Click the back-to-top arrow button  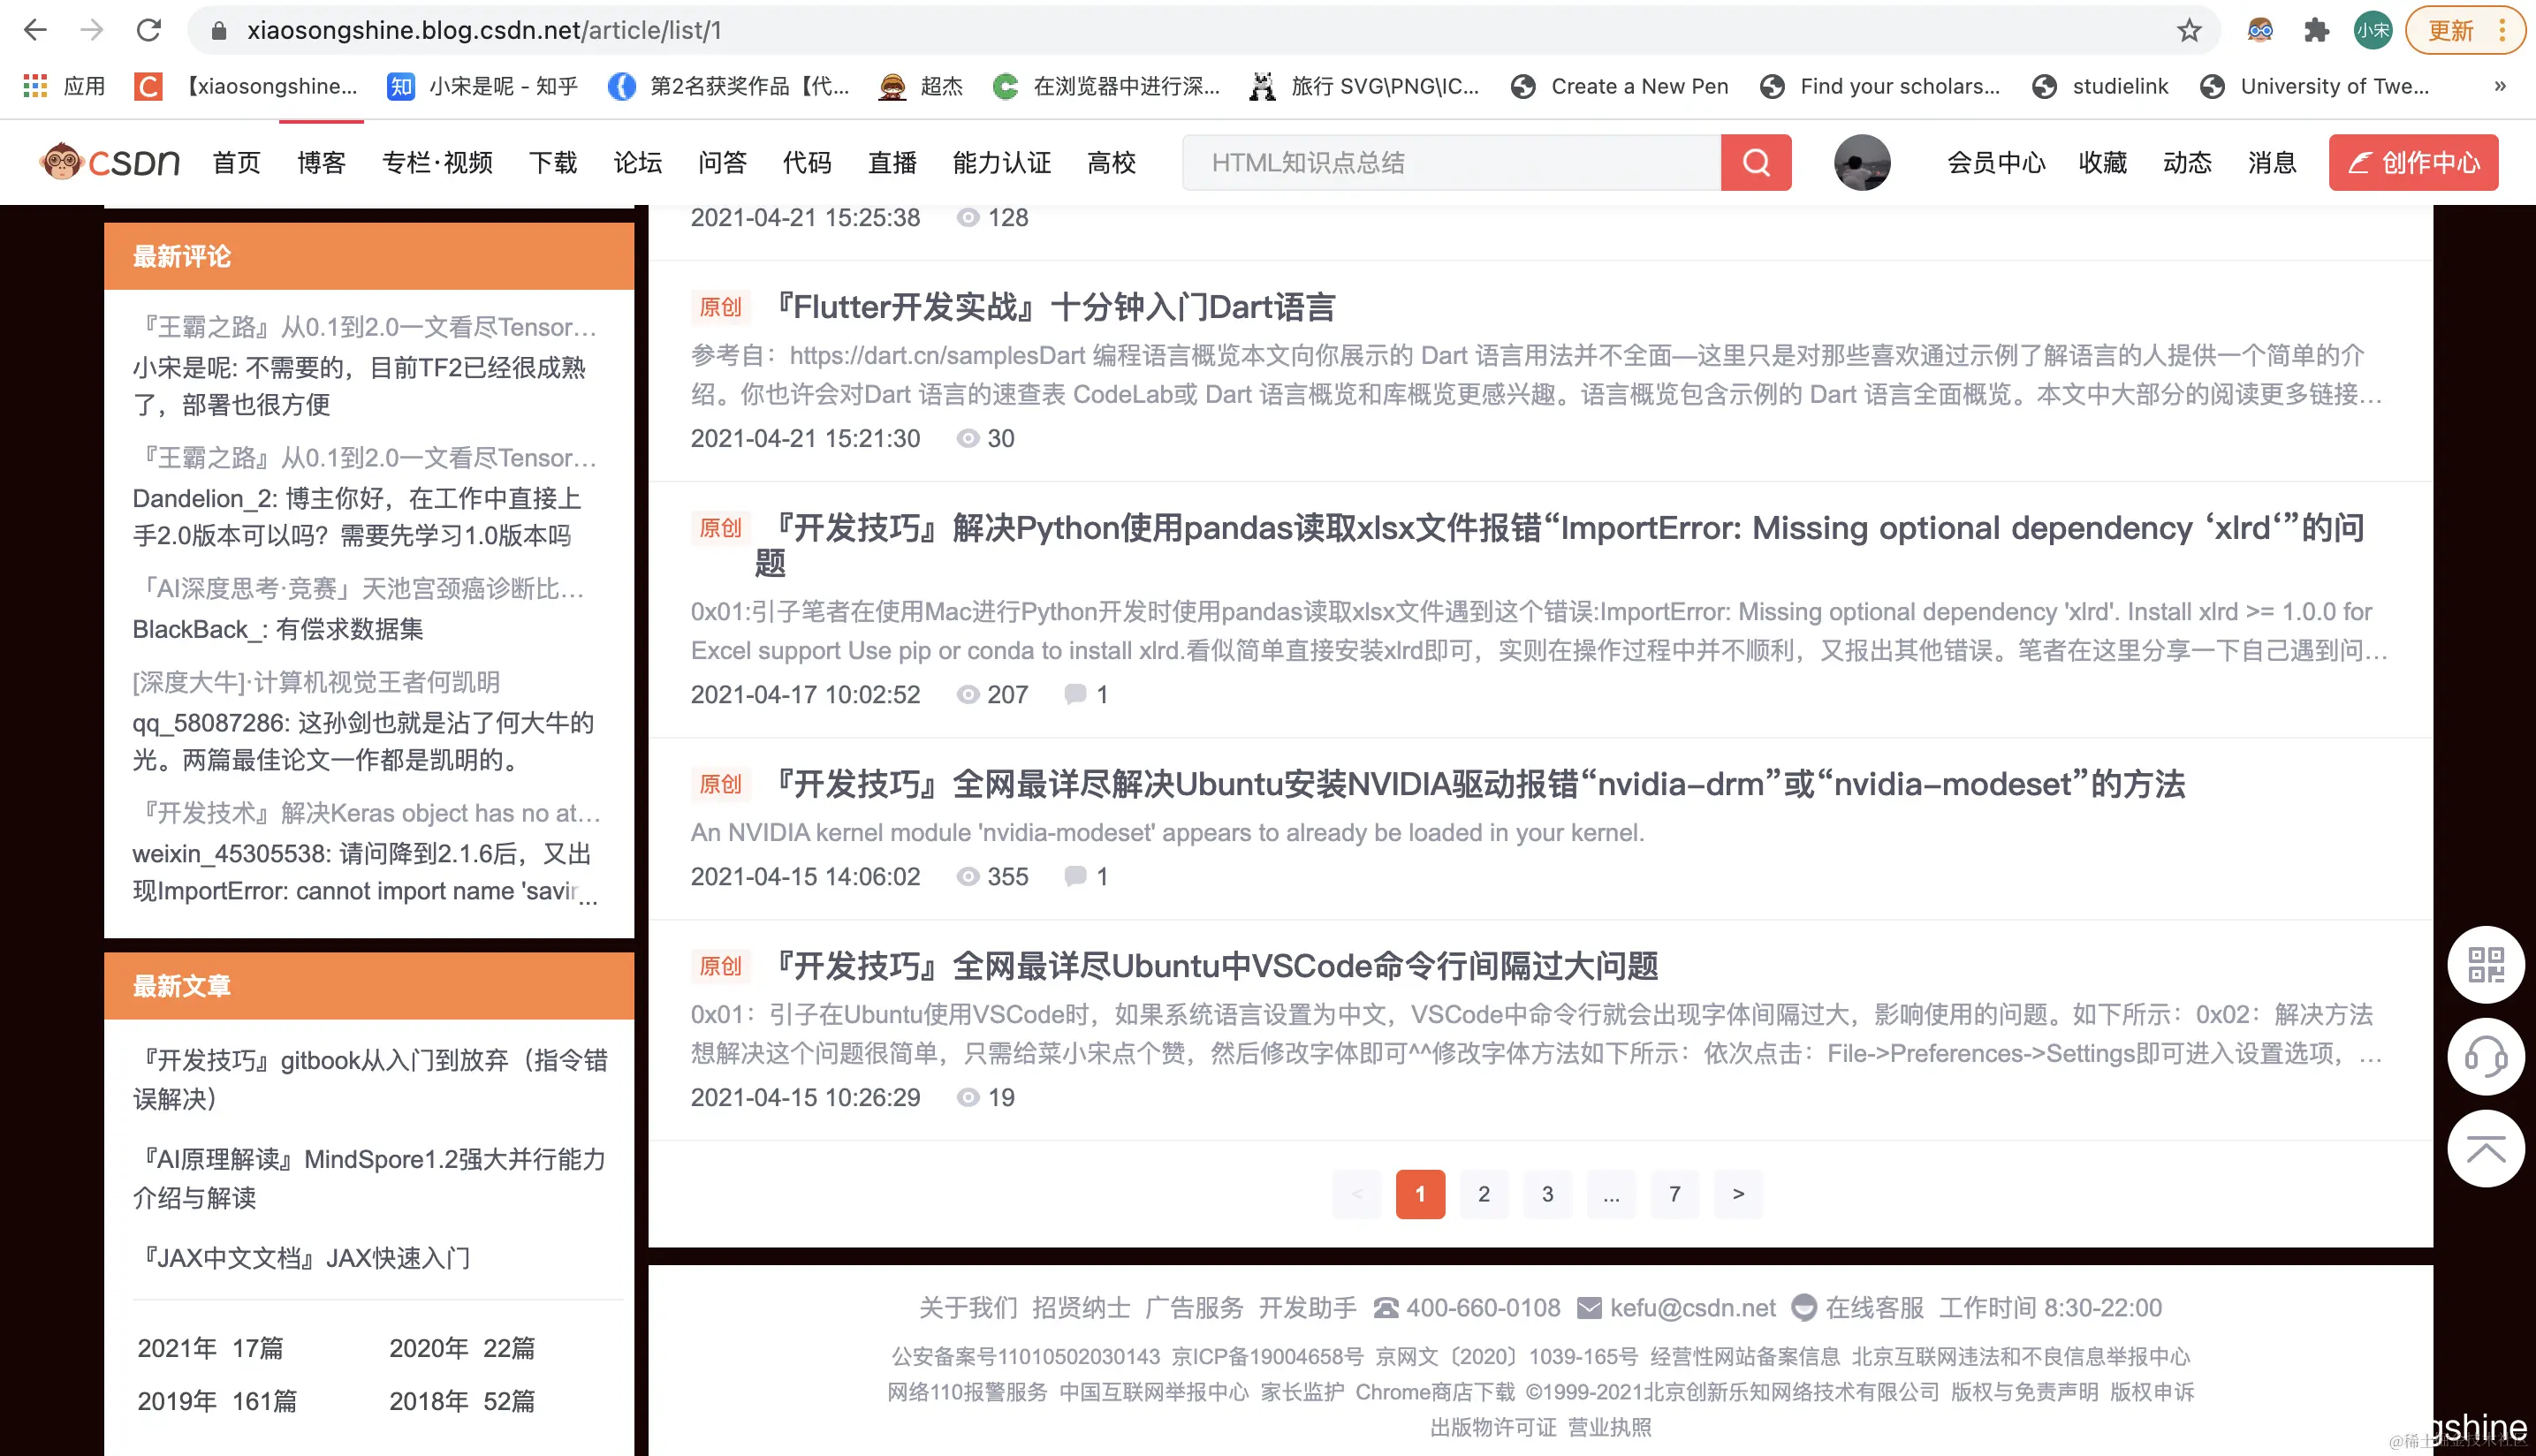coord(2485,1148)
